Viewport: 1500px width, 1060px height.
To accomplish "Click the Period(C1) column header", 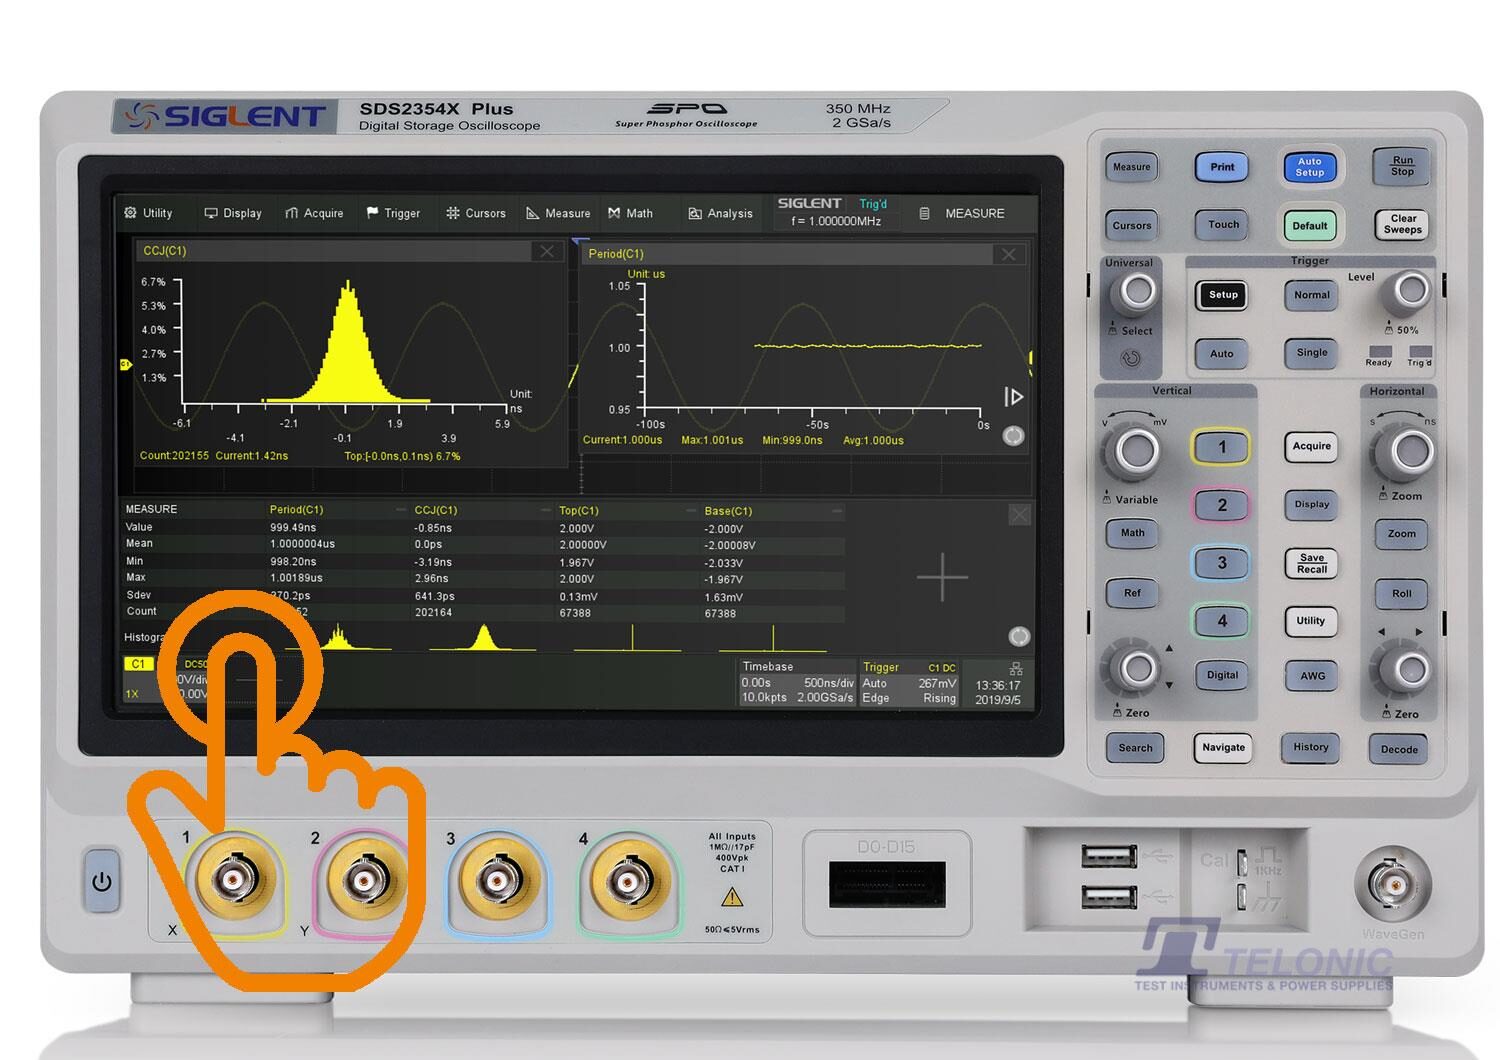I will point(297,510).
